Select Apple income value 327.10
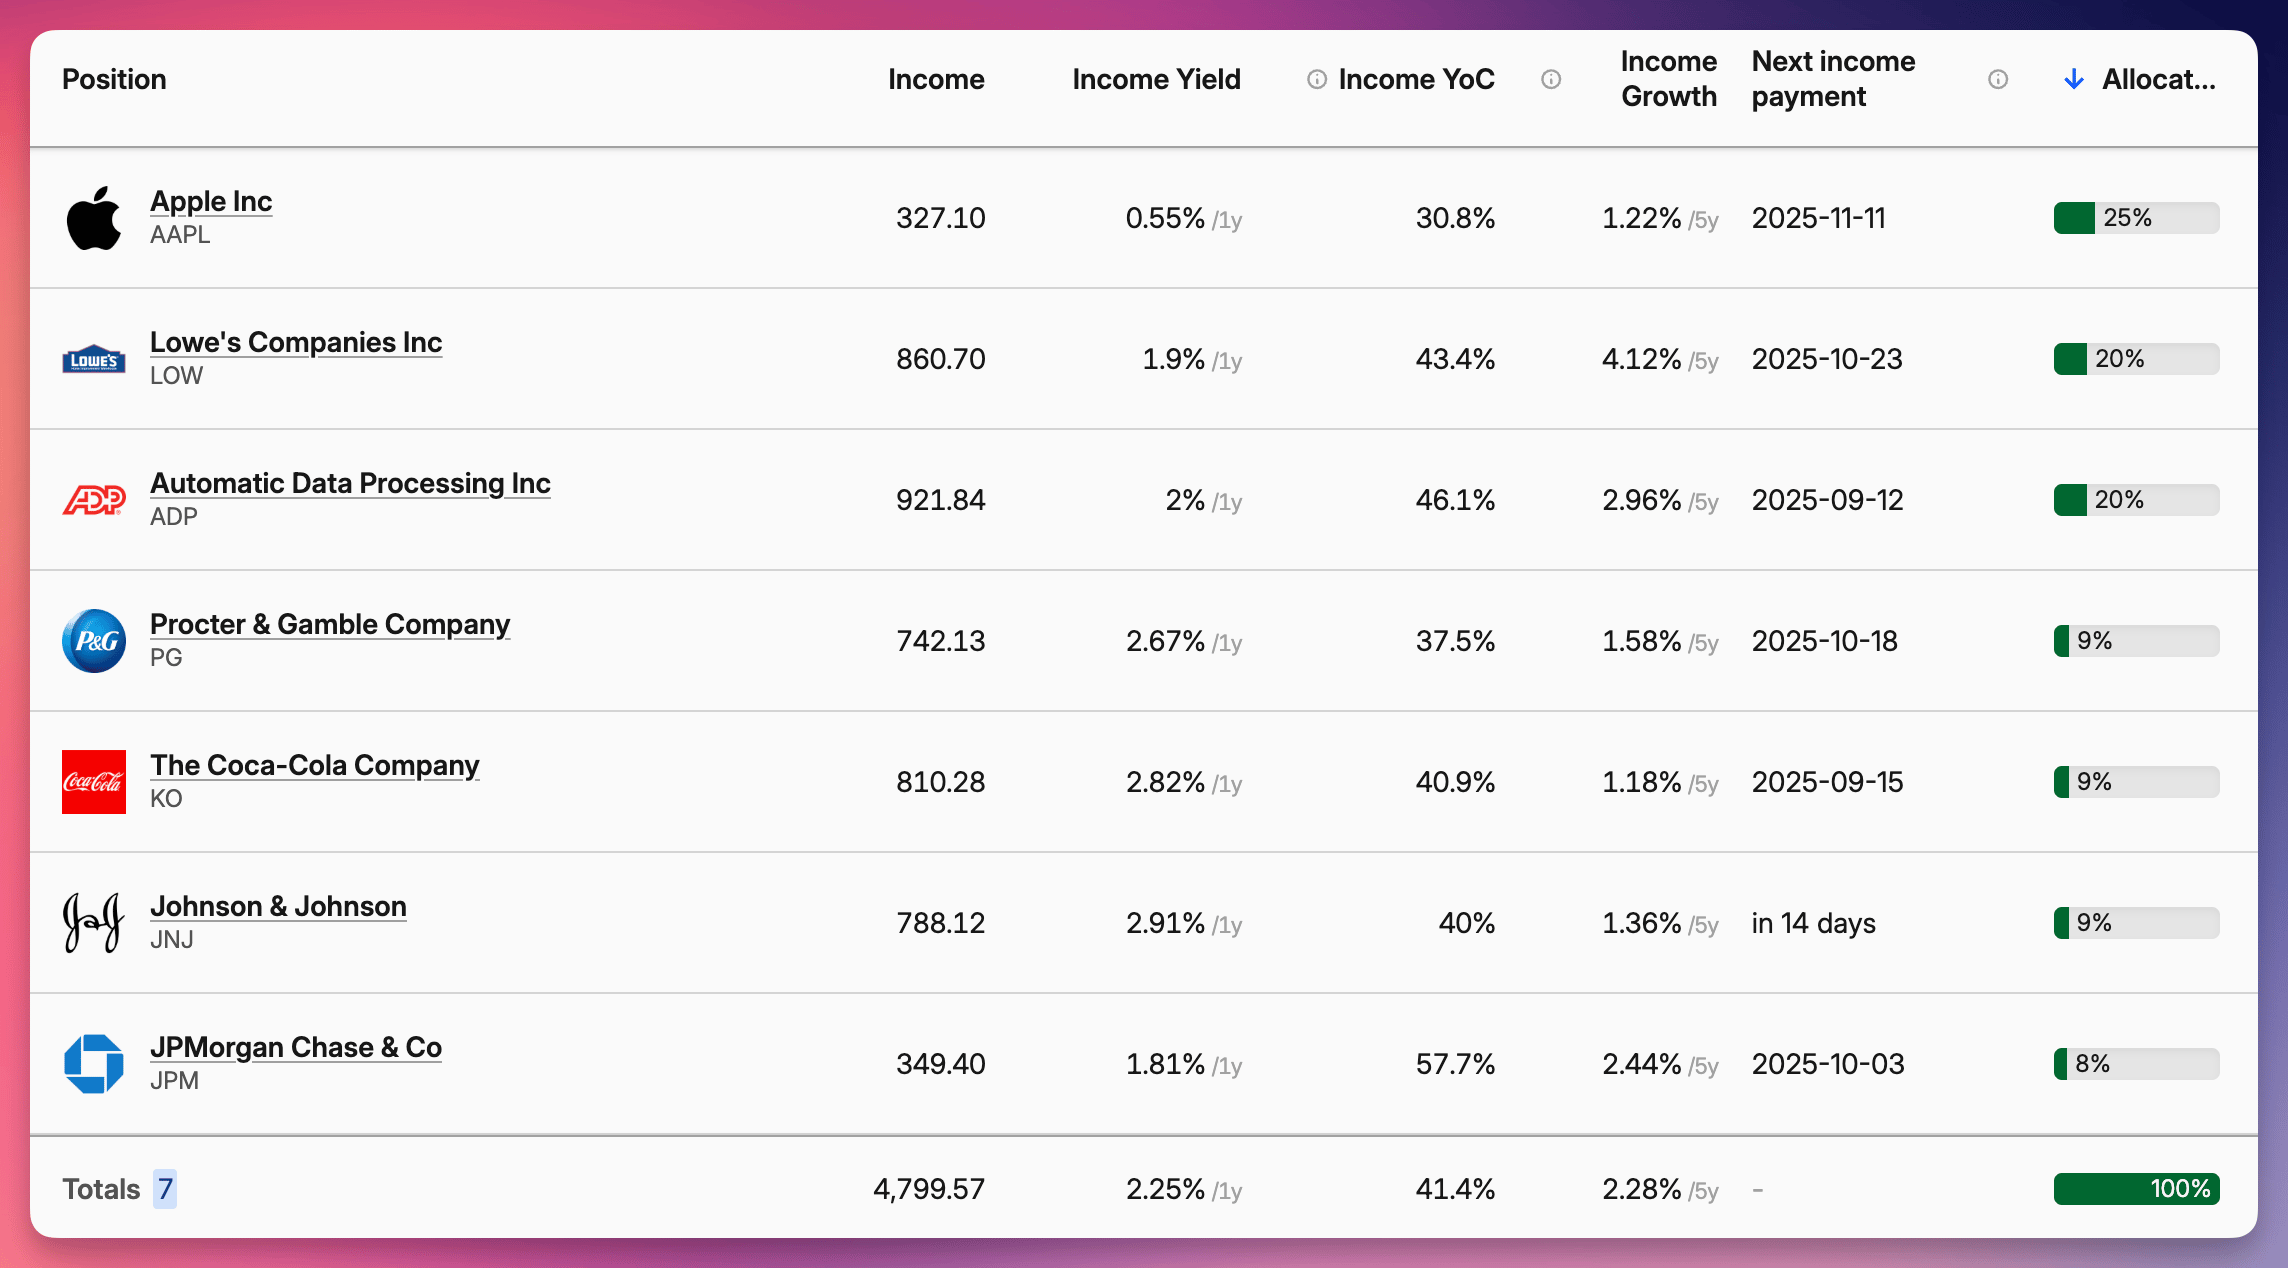This screenshot has width=2288, height=1268. [x=940, y=218]
